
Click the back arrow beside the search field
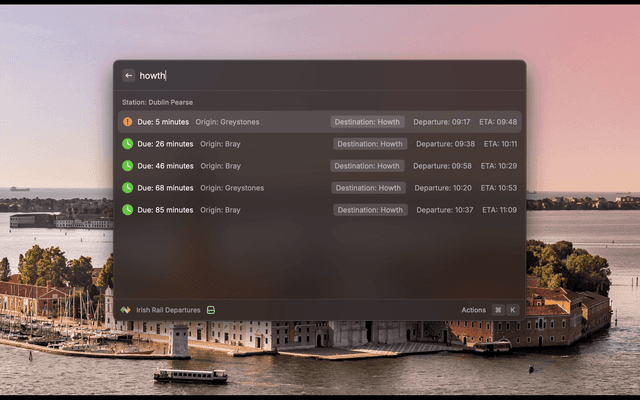coord(129,75)
